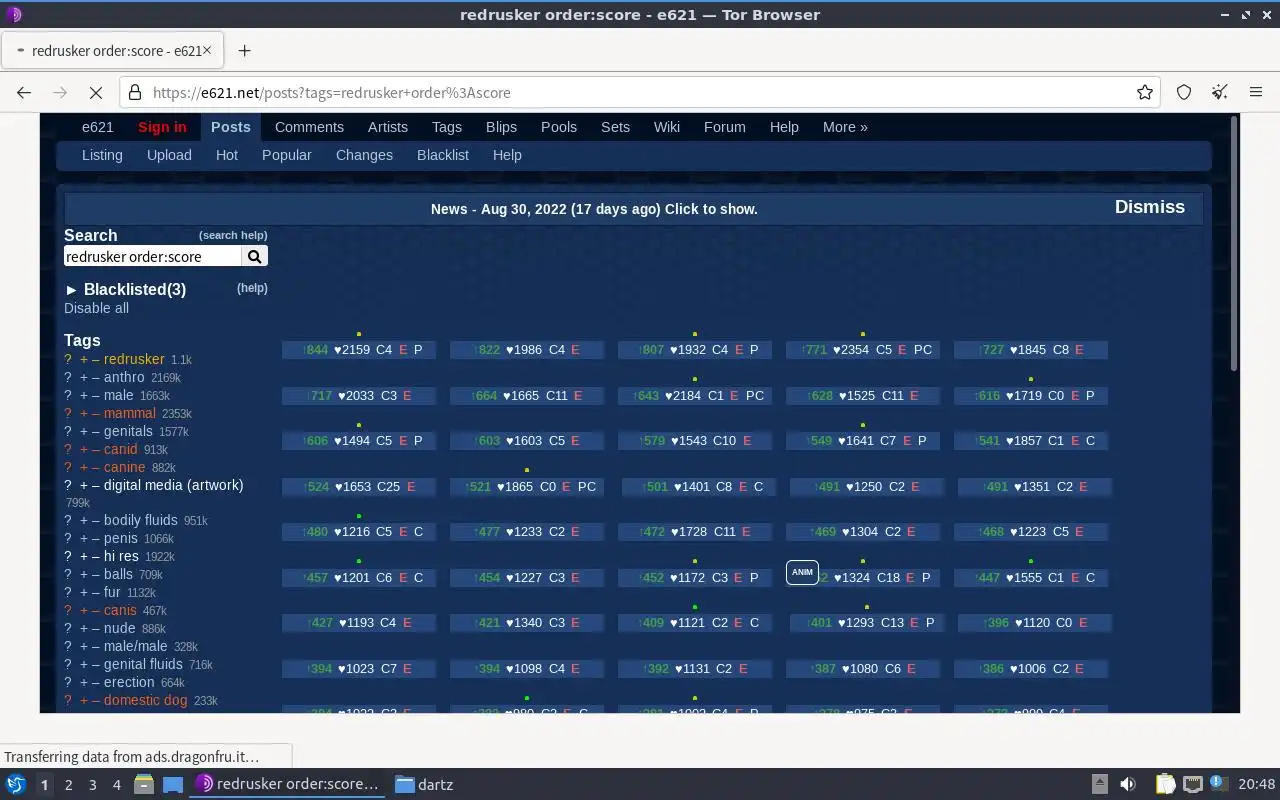Click the minus to exclude the canid tag

pyautogui.click(x=96, y=449)
